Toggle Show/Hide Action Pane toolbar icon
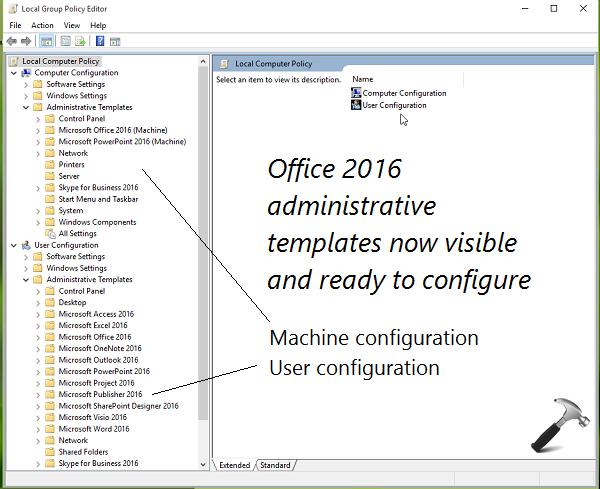The height and width of the screenshot is (489, 600). tap(115, 41)
